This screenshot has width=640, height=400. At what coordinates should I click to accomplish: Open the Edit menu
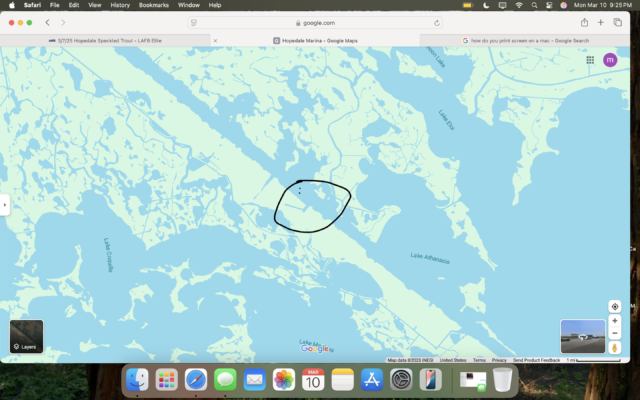[74, 5]
